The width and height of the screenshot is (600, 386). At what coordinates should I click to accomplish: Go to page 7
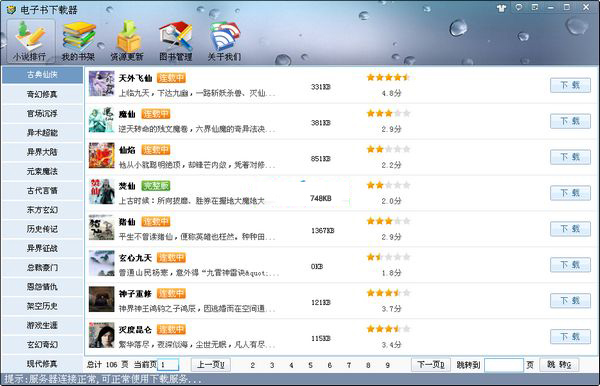click(349, 365)
